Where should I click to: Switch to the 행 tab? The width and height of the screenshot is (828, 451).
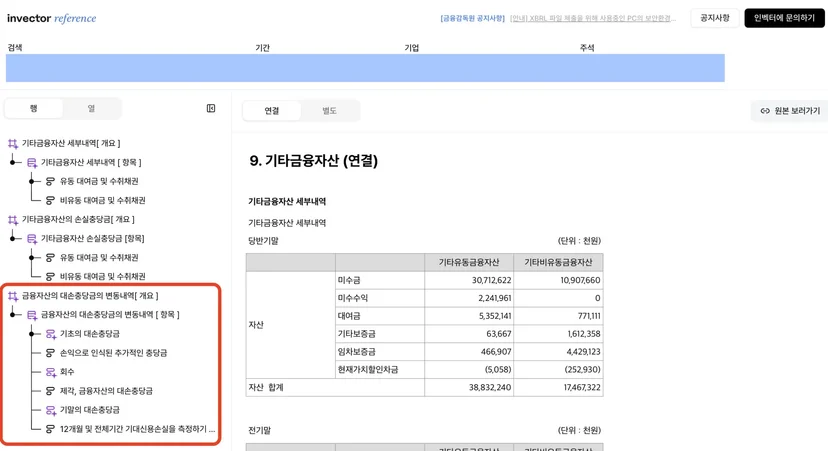coord(34,108)
